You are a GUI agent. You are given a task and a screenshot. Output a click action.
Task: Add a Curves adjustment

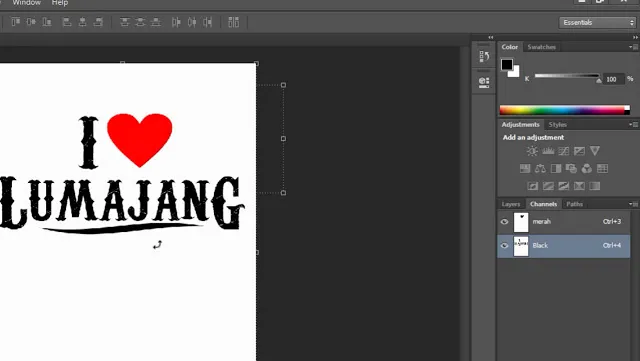pos(564,151)
